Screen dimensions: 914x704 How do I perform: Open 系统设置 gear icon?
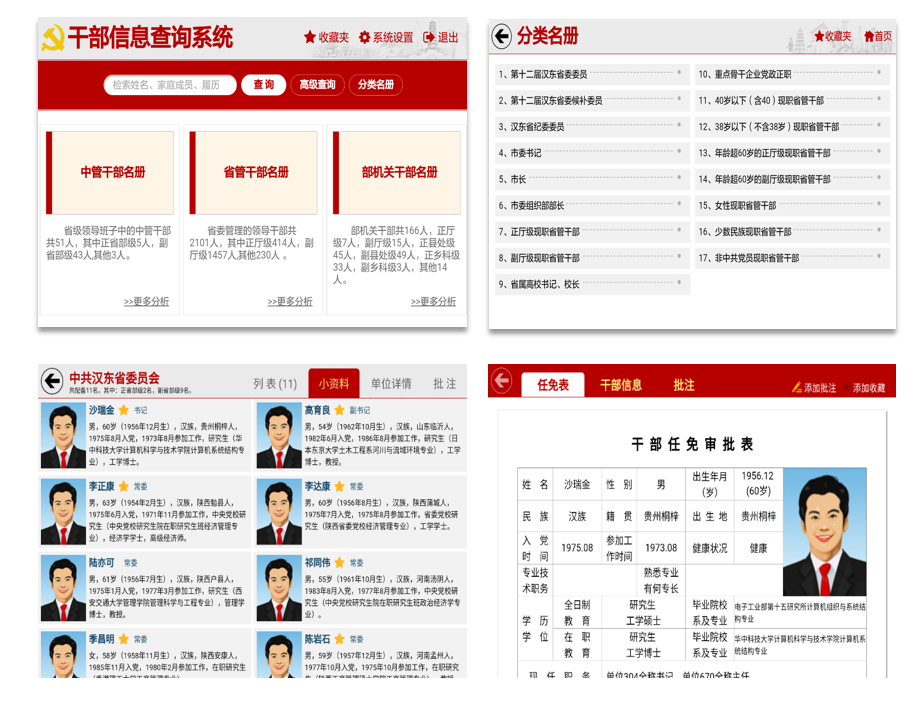pyautogui.click(x=364, y=37)
